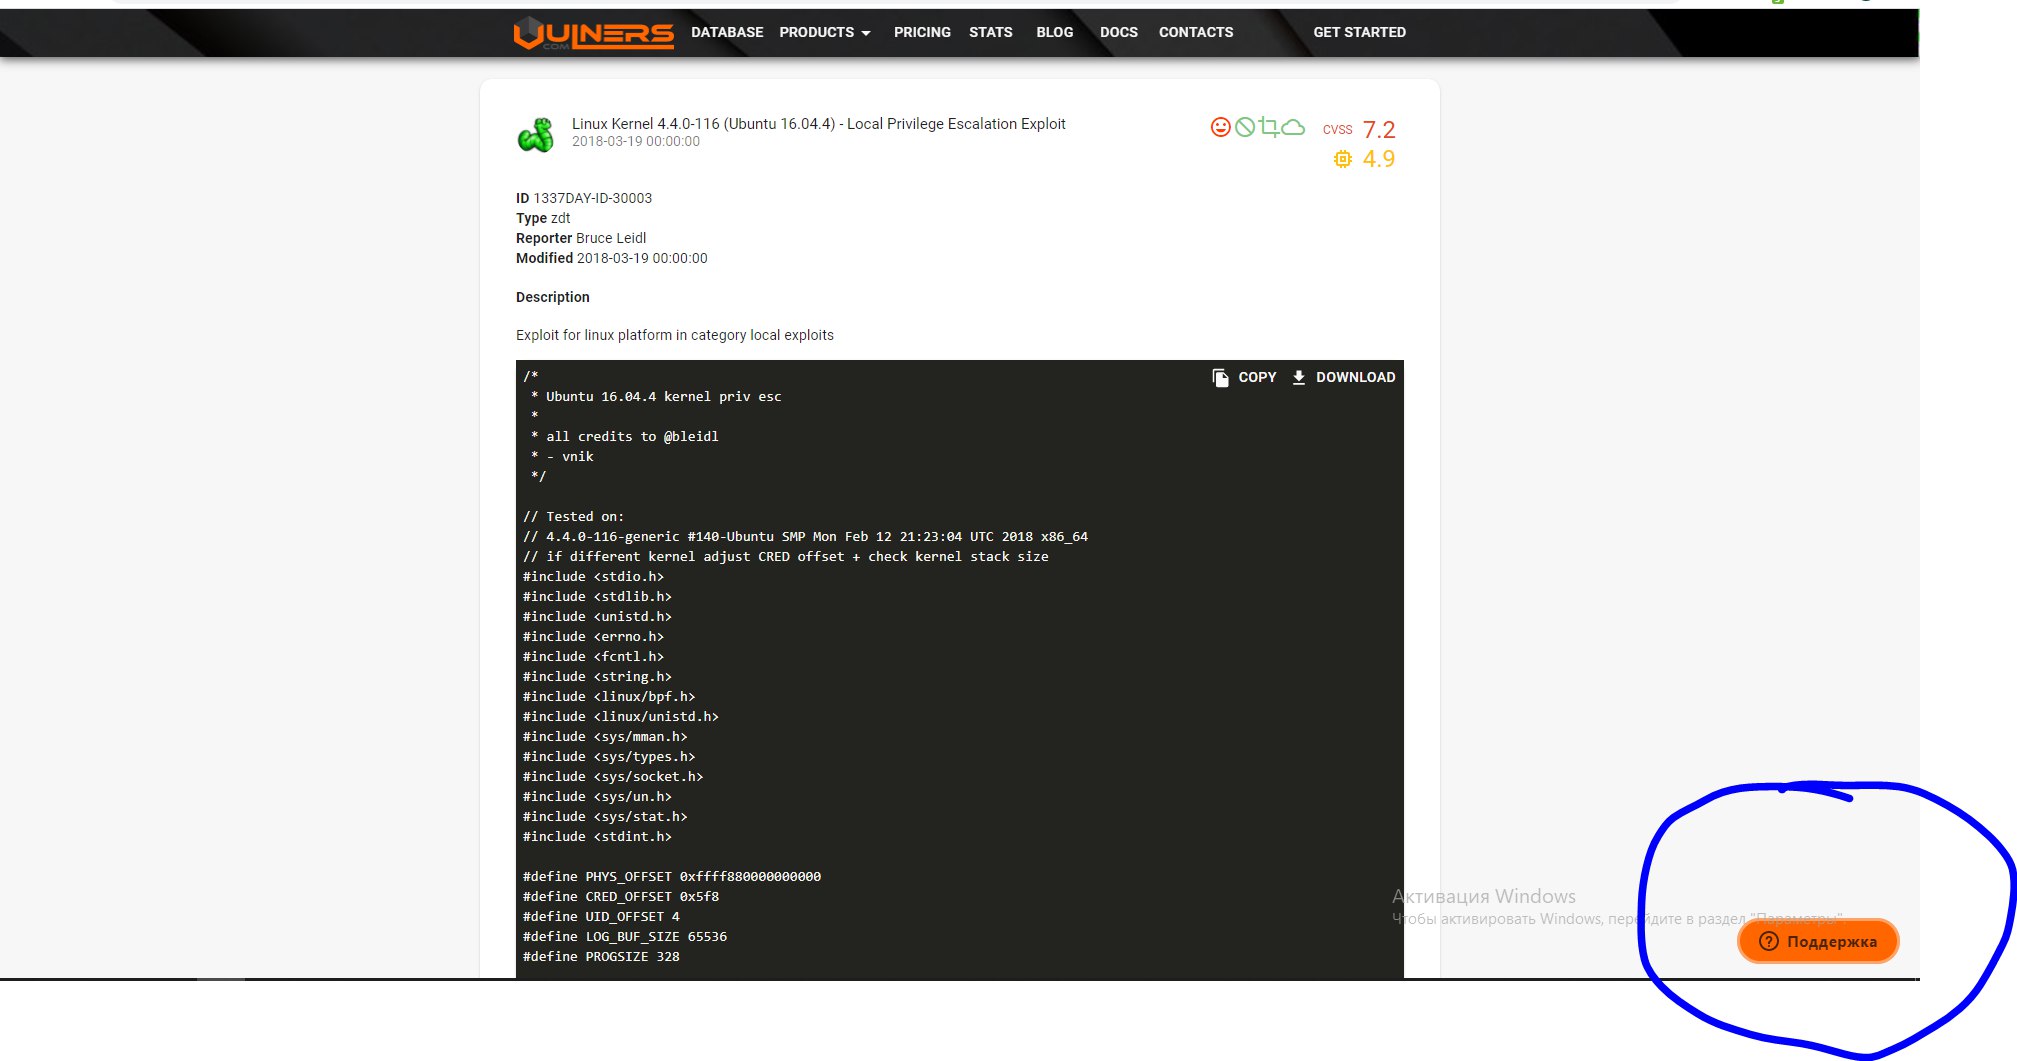Click the green crop-shaped indicator icon
Screen dimensions: 2017x1061
pyautogui.click(x=1269, y=127)
